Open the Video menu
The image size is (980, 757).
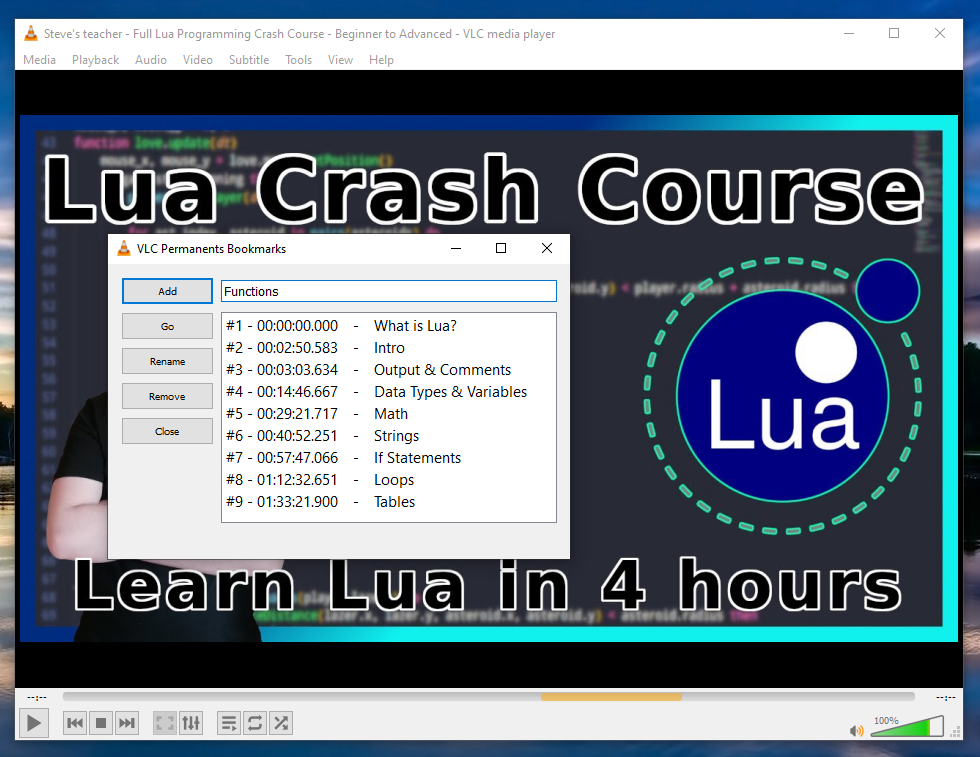click(x=198, y=60)
